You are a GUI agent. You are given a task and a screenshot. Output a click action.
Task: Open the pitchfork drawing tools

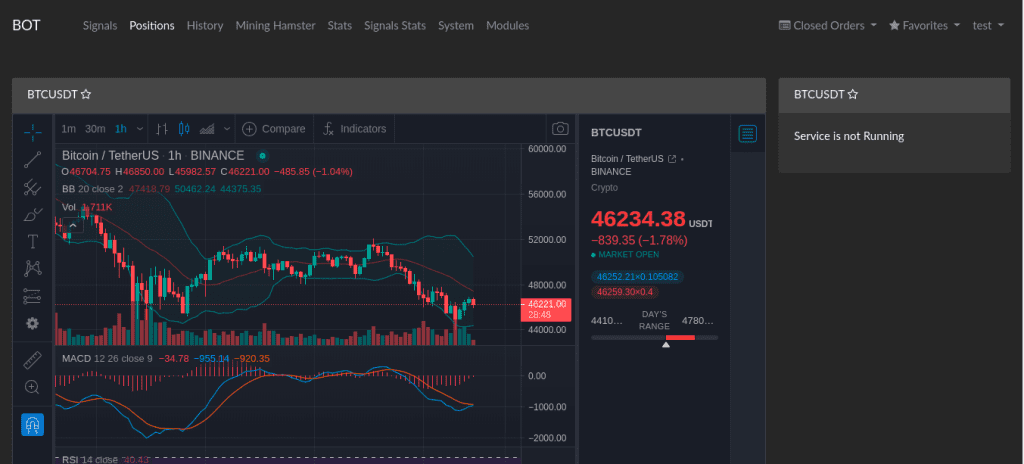click(33, 186)
